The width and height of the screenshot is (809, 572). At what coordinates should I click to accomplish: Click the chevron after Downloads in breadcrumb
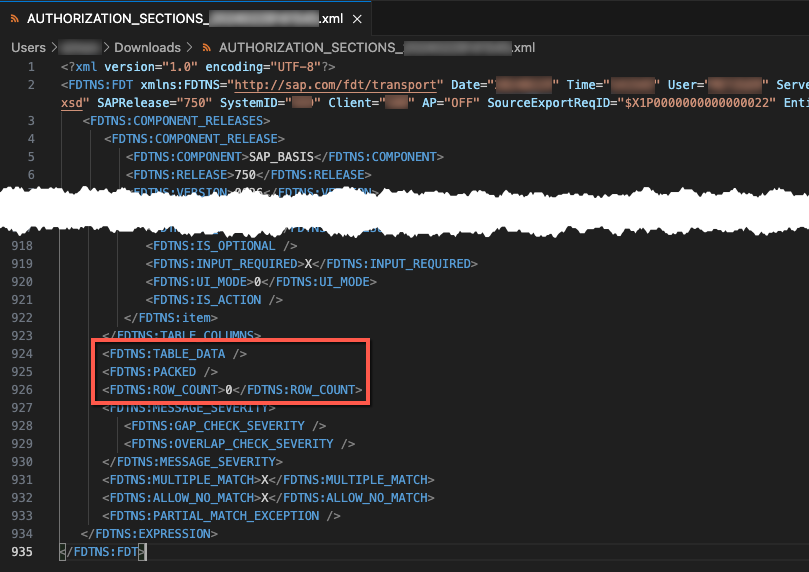pyautogui.click(x=189, y=47)
